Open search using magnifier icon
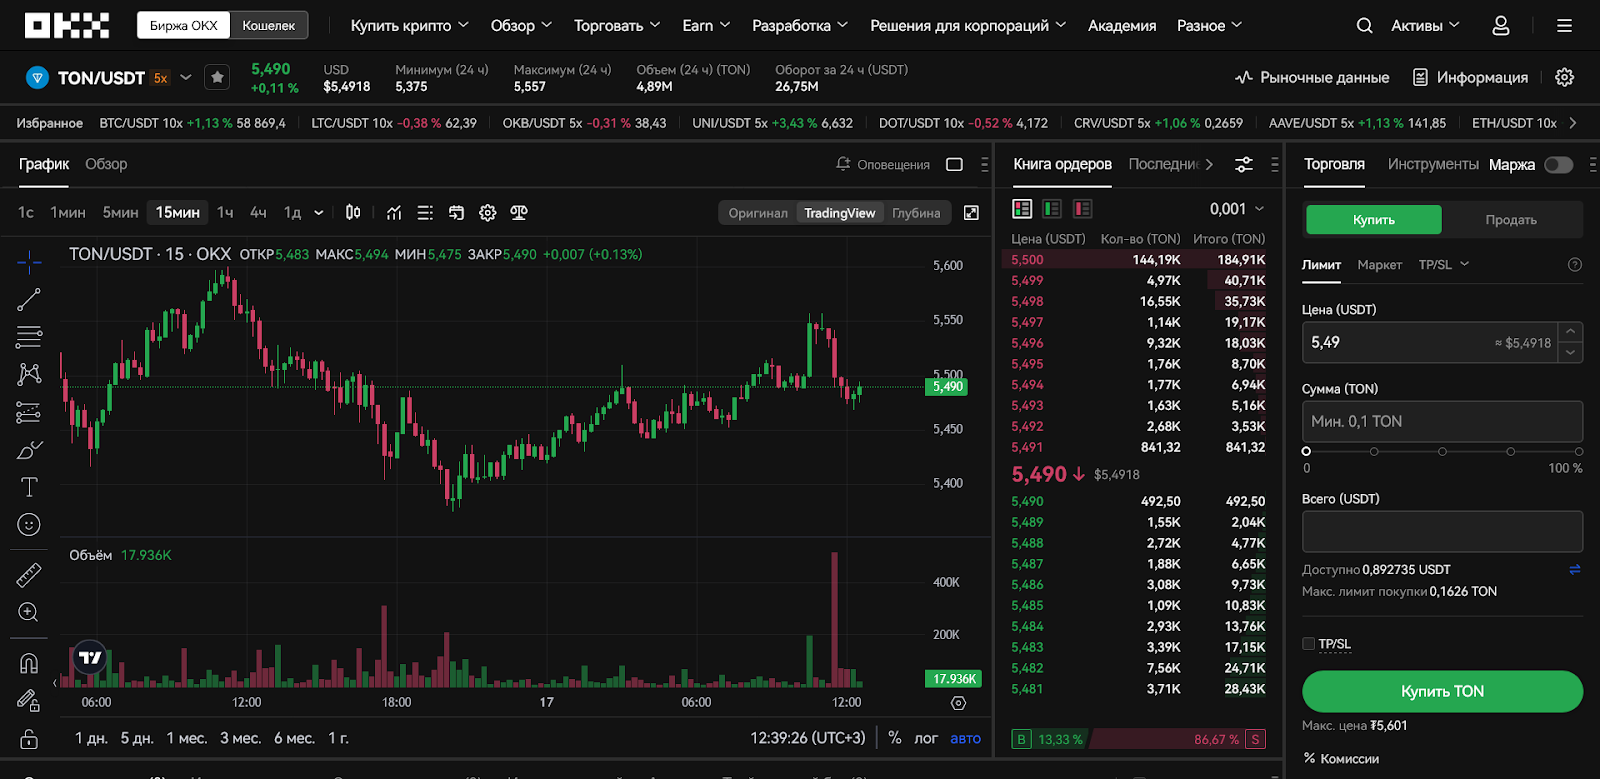1600x779 pixels. pyautogui.click(x=1364, y=26)
